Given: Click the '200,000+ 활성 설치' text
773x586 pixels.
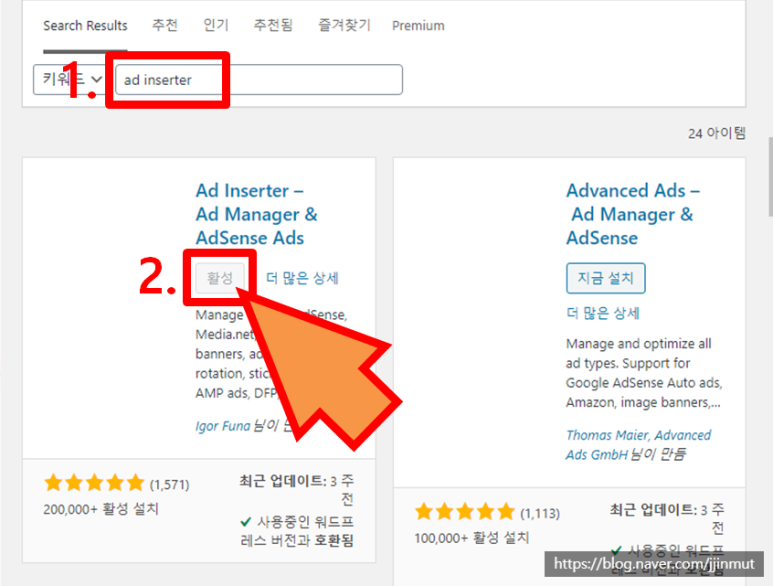Looking at the screenshot, I should 101,509.
